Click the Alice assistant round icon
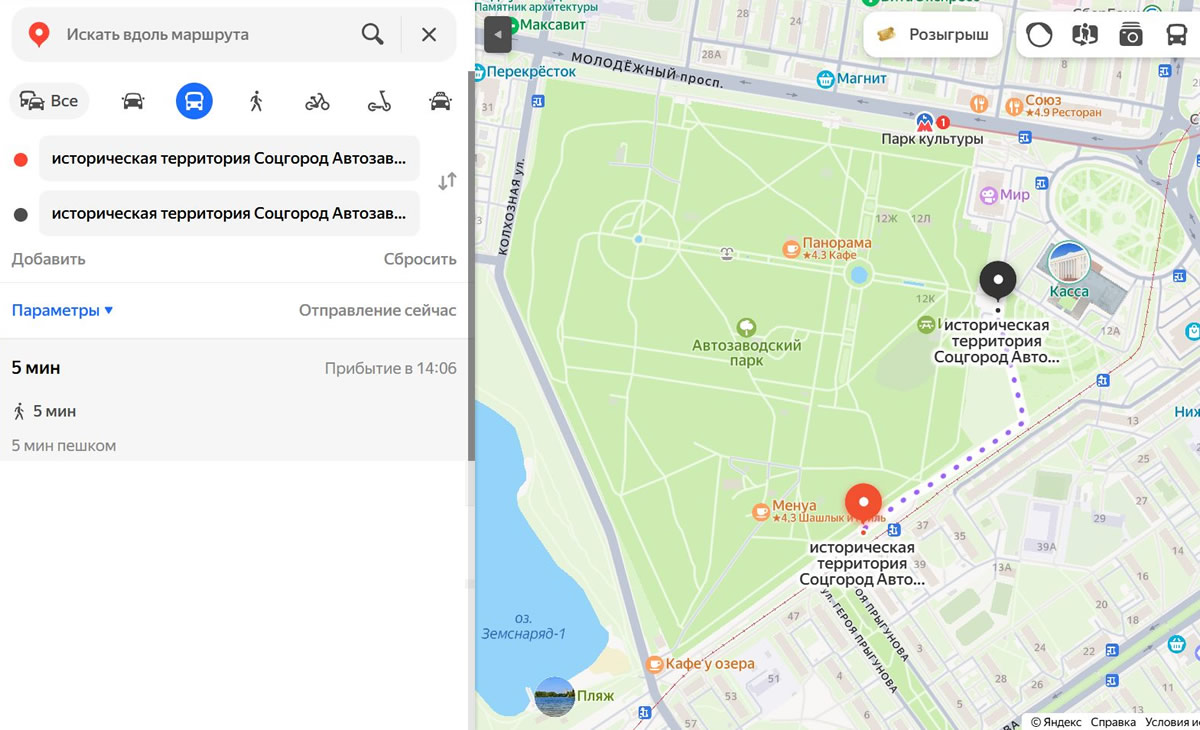This screenshot has width=1200, height=730. point(1039,35)
